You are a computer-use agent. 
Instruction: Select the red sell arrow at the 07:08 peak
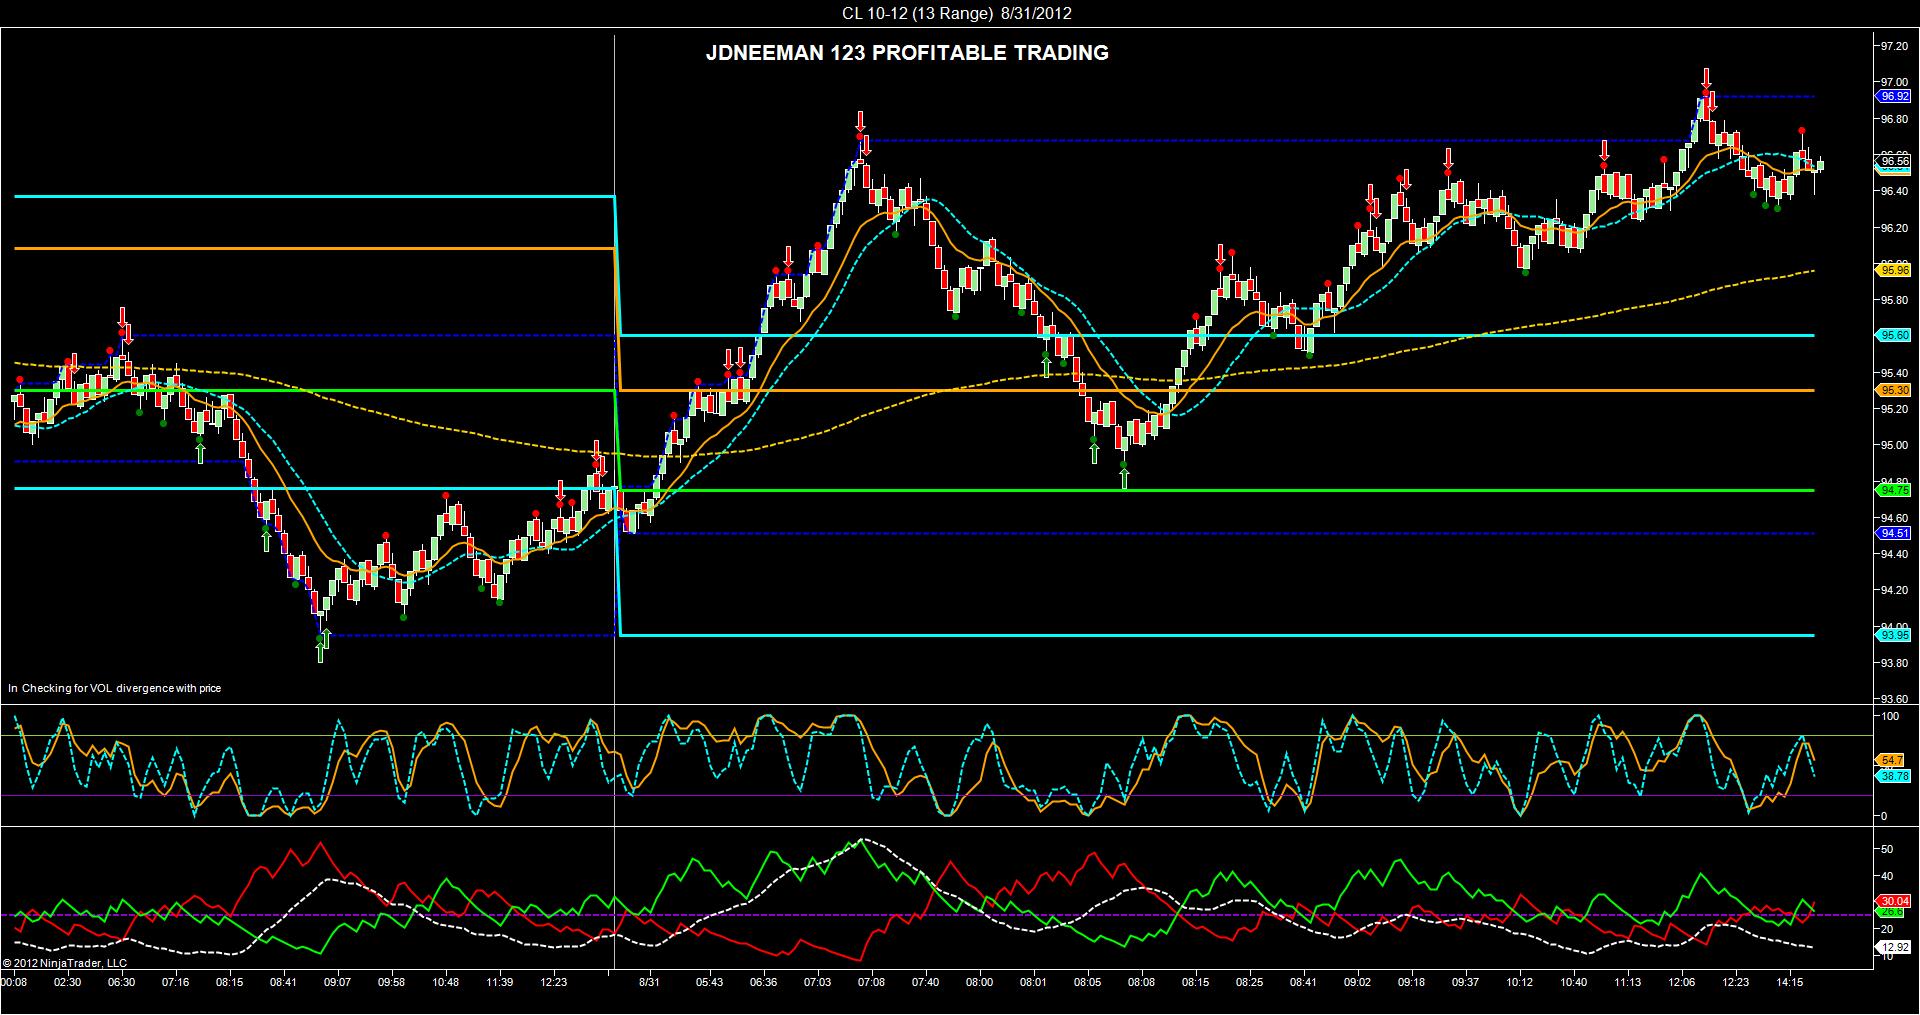point(859,122)
